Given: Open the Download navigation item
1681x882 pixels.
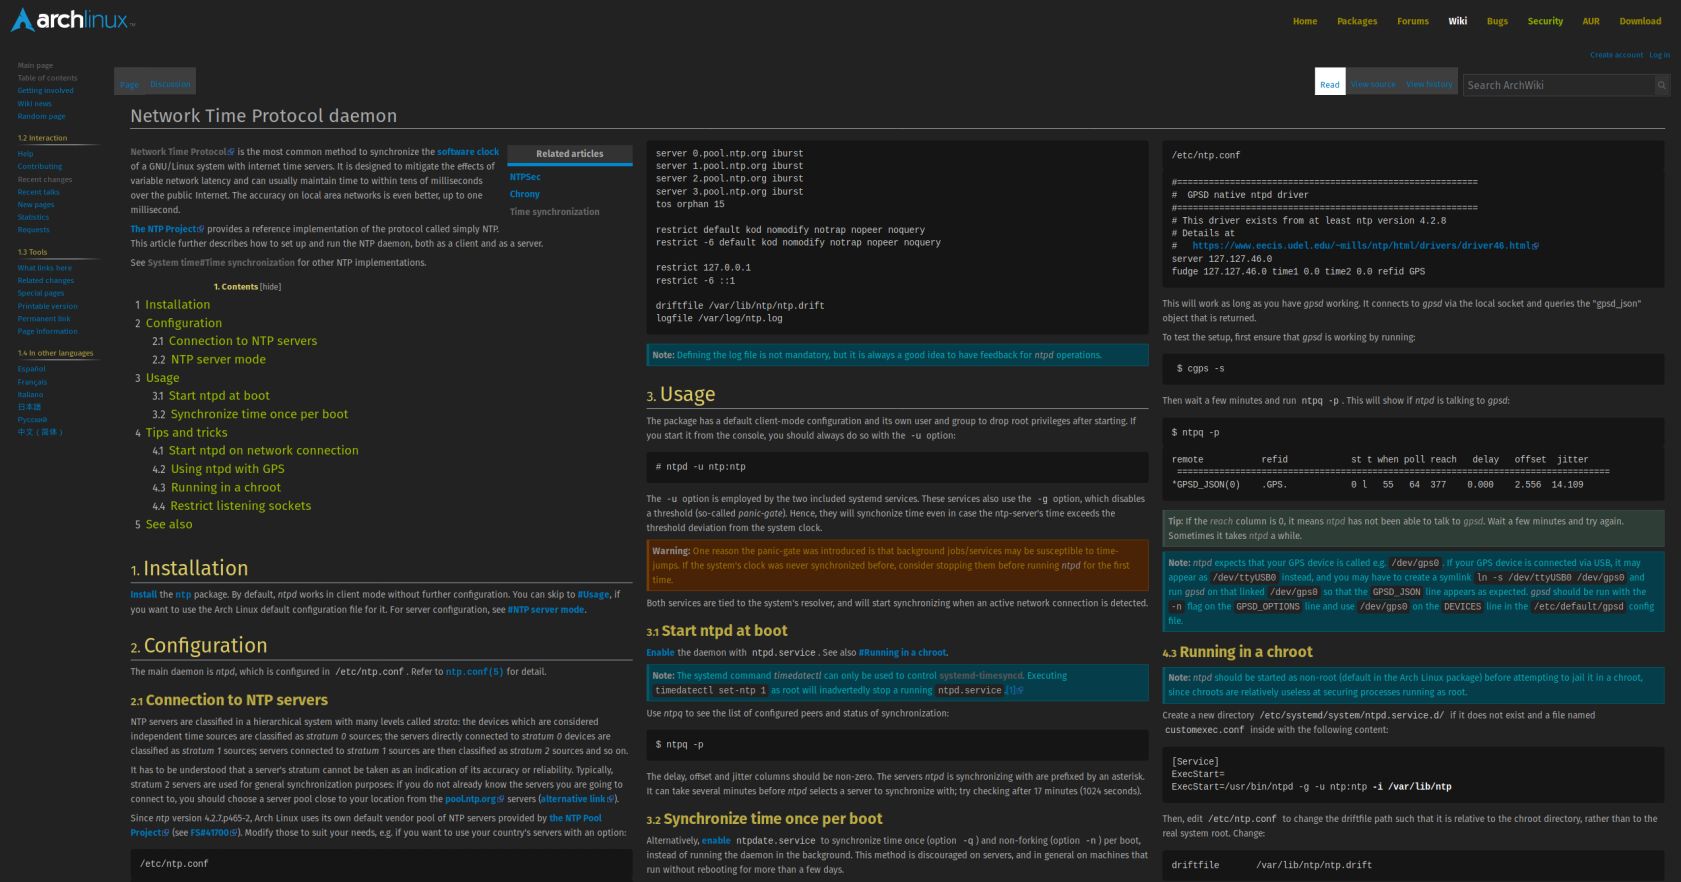Looking at the screenshot, I should click(1640, 21).
